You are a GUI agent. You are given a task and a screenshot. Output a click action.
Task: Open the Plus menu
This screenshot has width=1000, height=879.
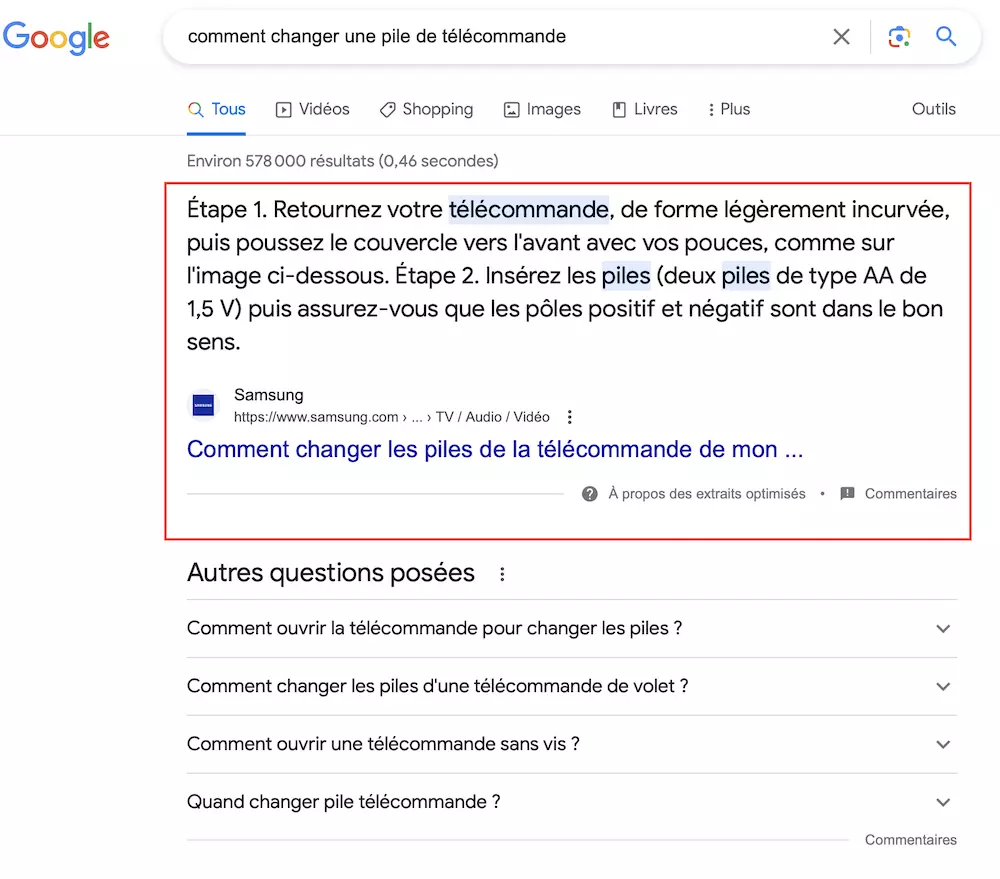pos(728,109)
